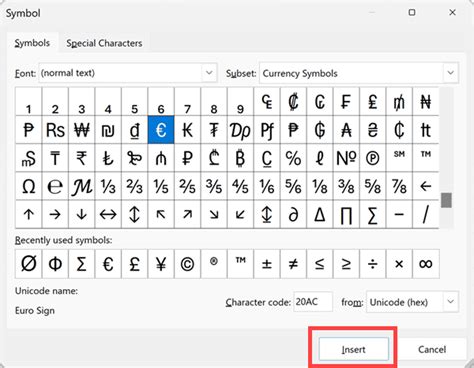474x368 pixels.
Task: Select the left right arrow ↔ symbol
Action: pyautogui.click(x=108, y=214)
